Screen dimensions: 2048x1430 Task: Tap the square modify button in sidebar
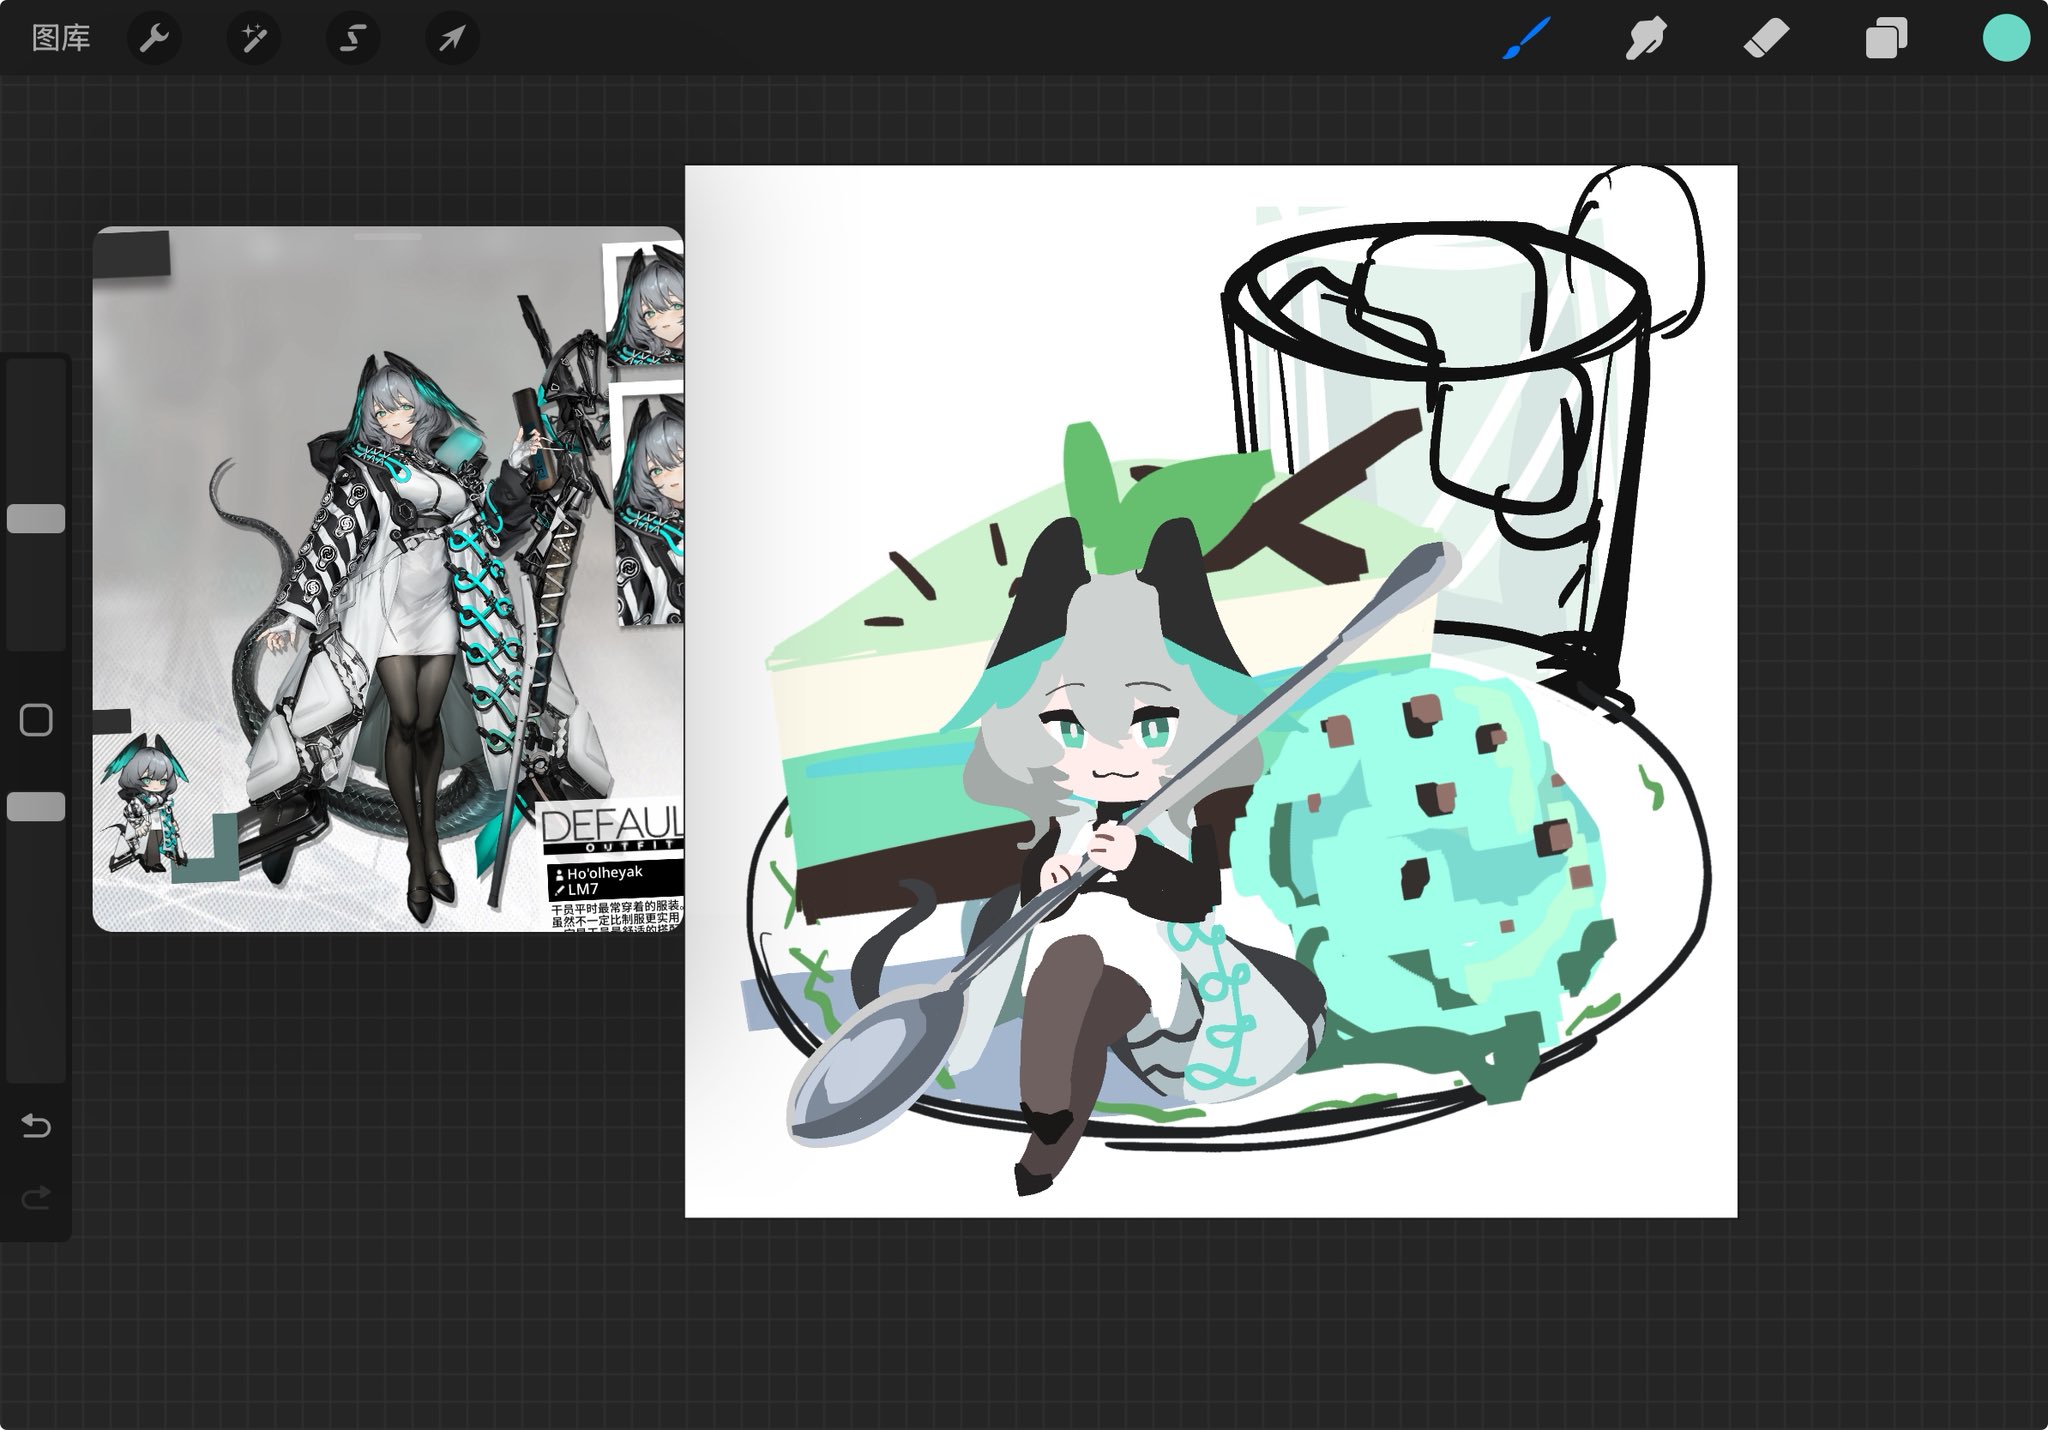[36, 720]
